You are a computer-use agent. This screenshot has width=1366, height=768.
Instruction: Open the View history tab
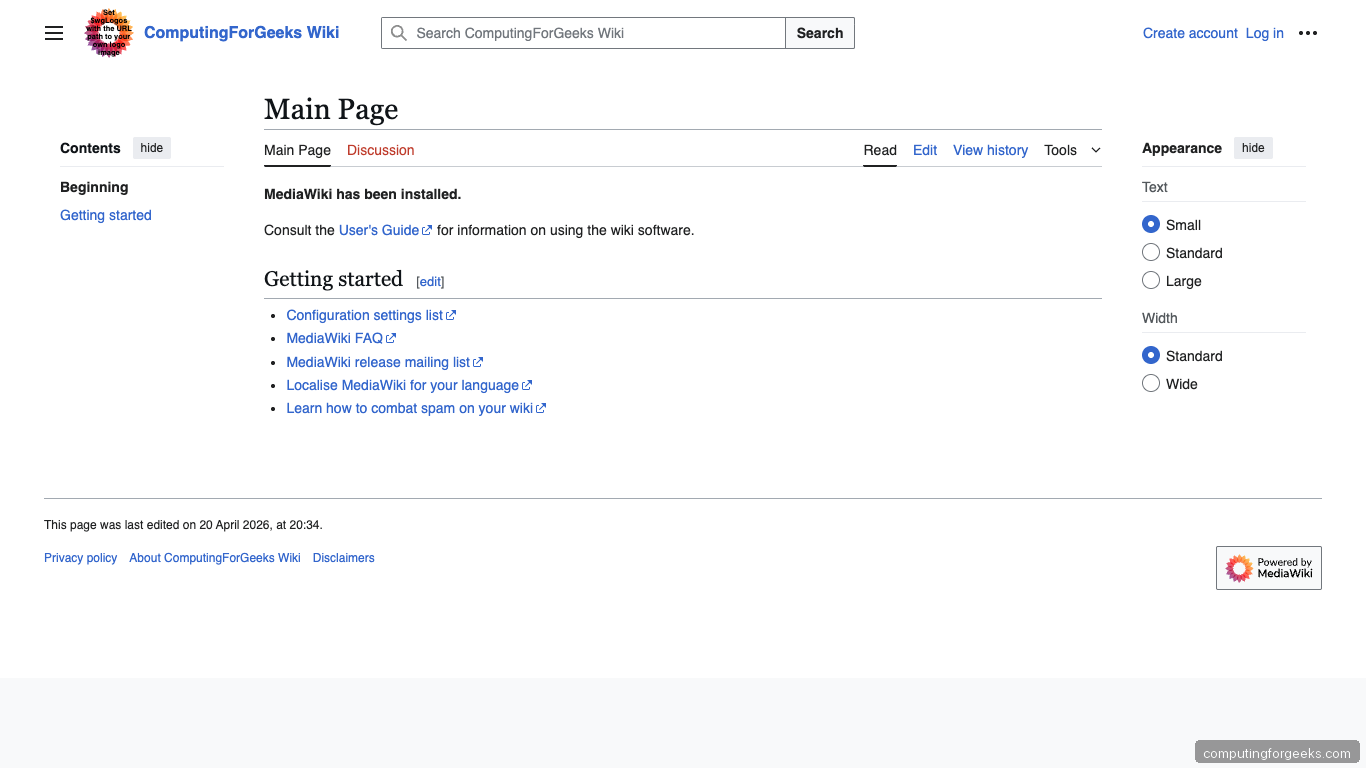click(x=990, y=150)
